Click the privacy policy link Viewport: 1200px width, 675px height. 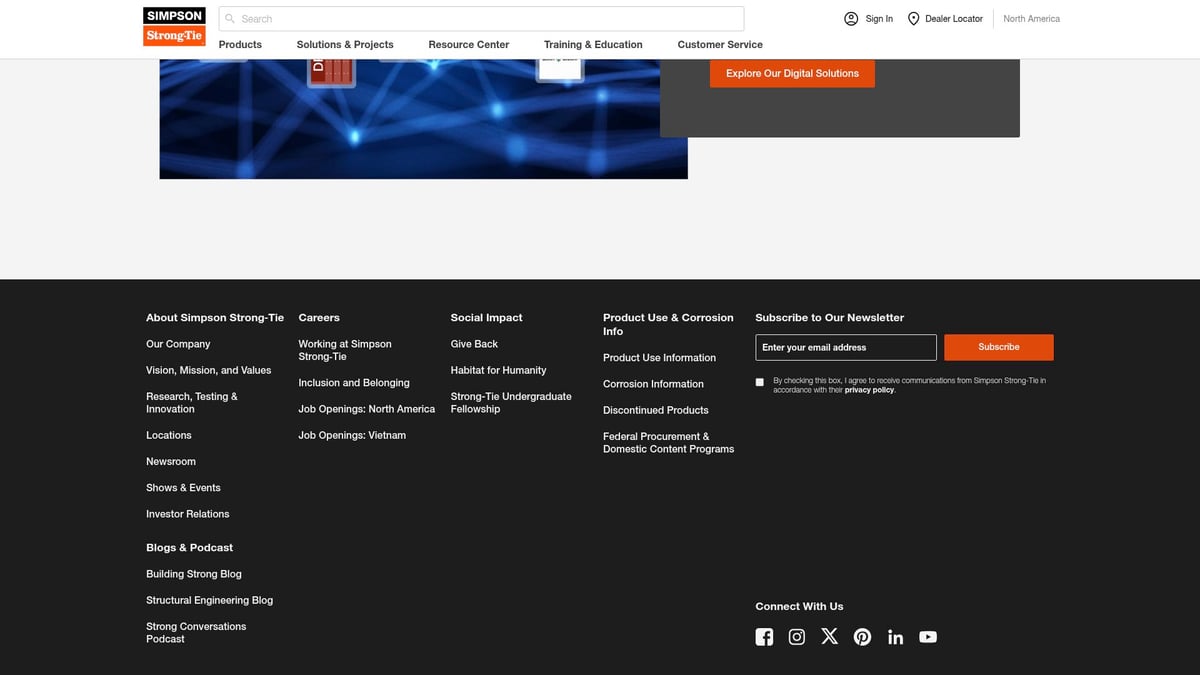point(869,390)
